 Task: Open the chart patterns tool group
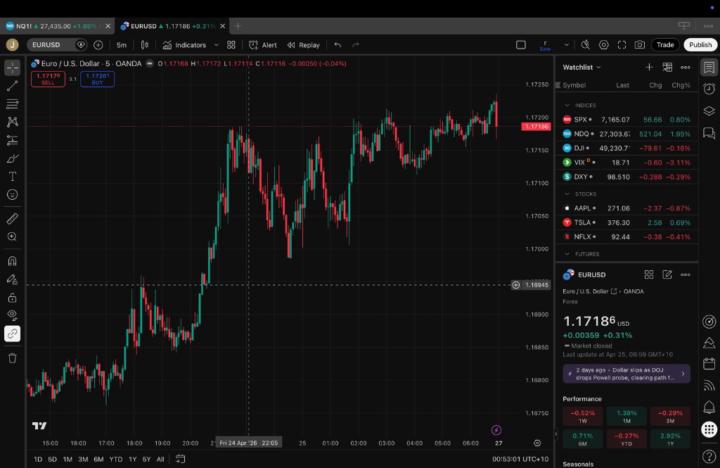pyautogui.click(x=12, y=122)
